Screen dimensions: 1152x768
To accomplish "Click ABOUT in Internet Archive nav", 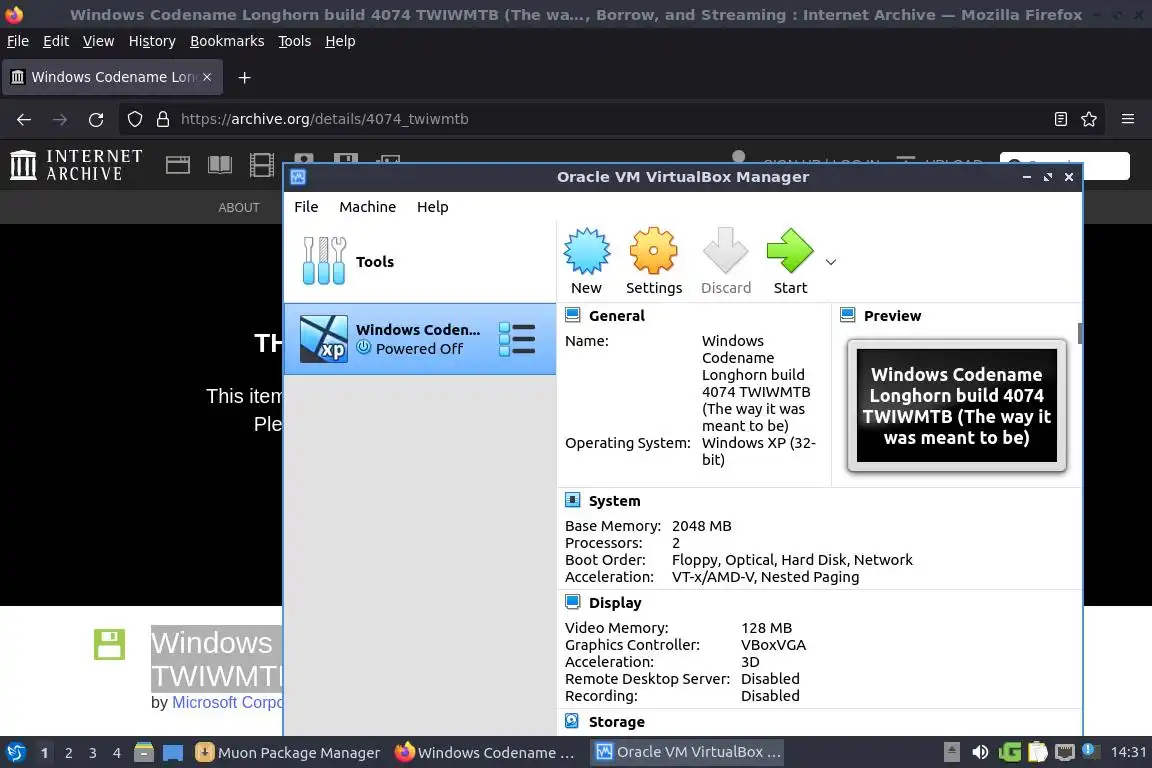I will point(239,208).
